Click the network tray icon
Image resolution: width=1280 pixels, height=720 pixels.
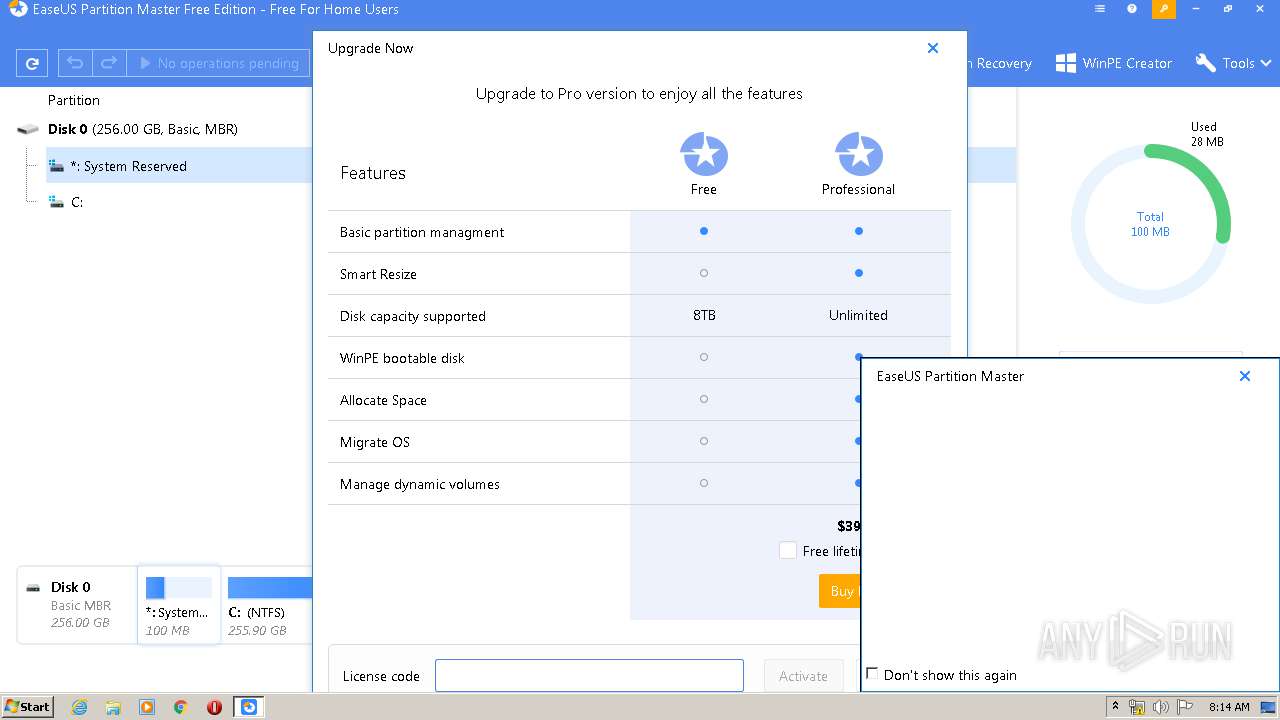pyautogui.click(x=1137, y=707)
